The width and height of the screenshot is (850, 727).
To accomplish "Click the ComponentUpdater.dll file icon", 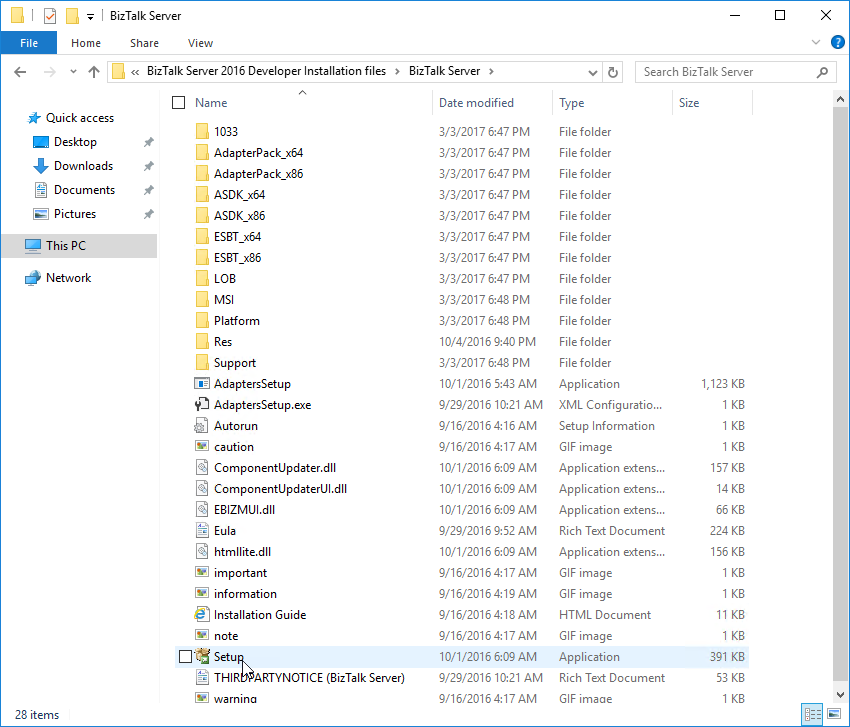I will click(x=202, y=467).
